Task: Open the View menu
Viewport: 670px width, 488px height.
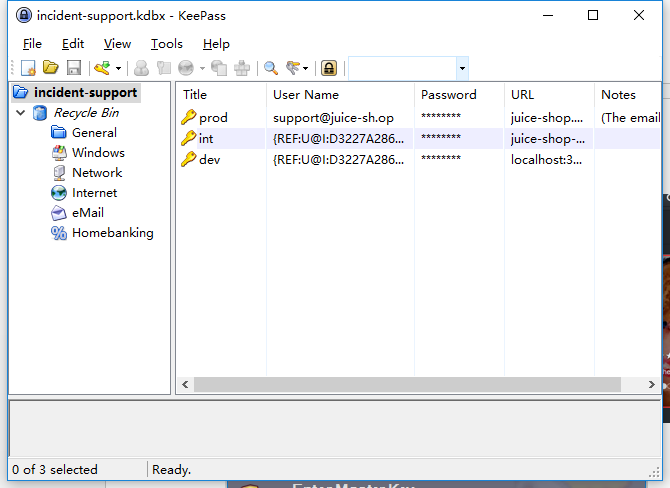Action: pyautogui.click(x=117, y=44)
